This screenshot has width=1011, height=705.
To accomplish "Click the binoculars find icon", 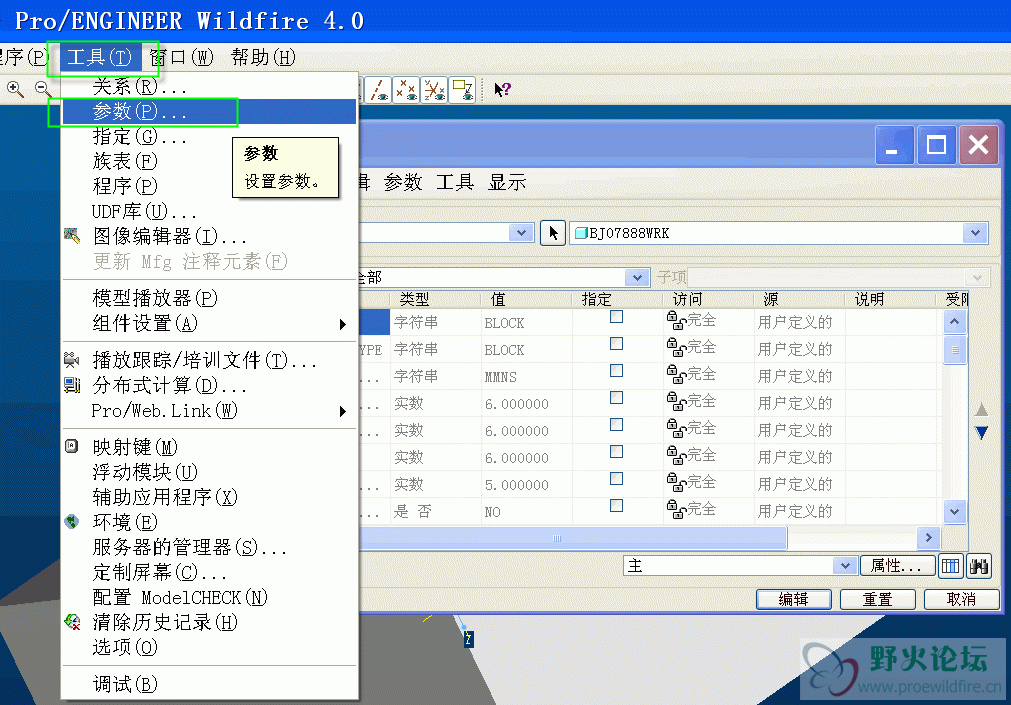I will coord(978,566).
